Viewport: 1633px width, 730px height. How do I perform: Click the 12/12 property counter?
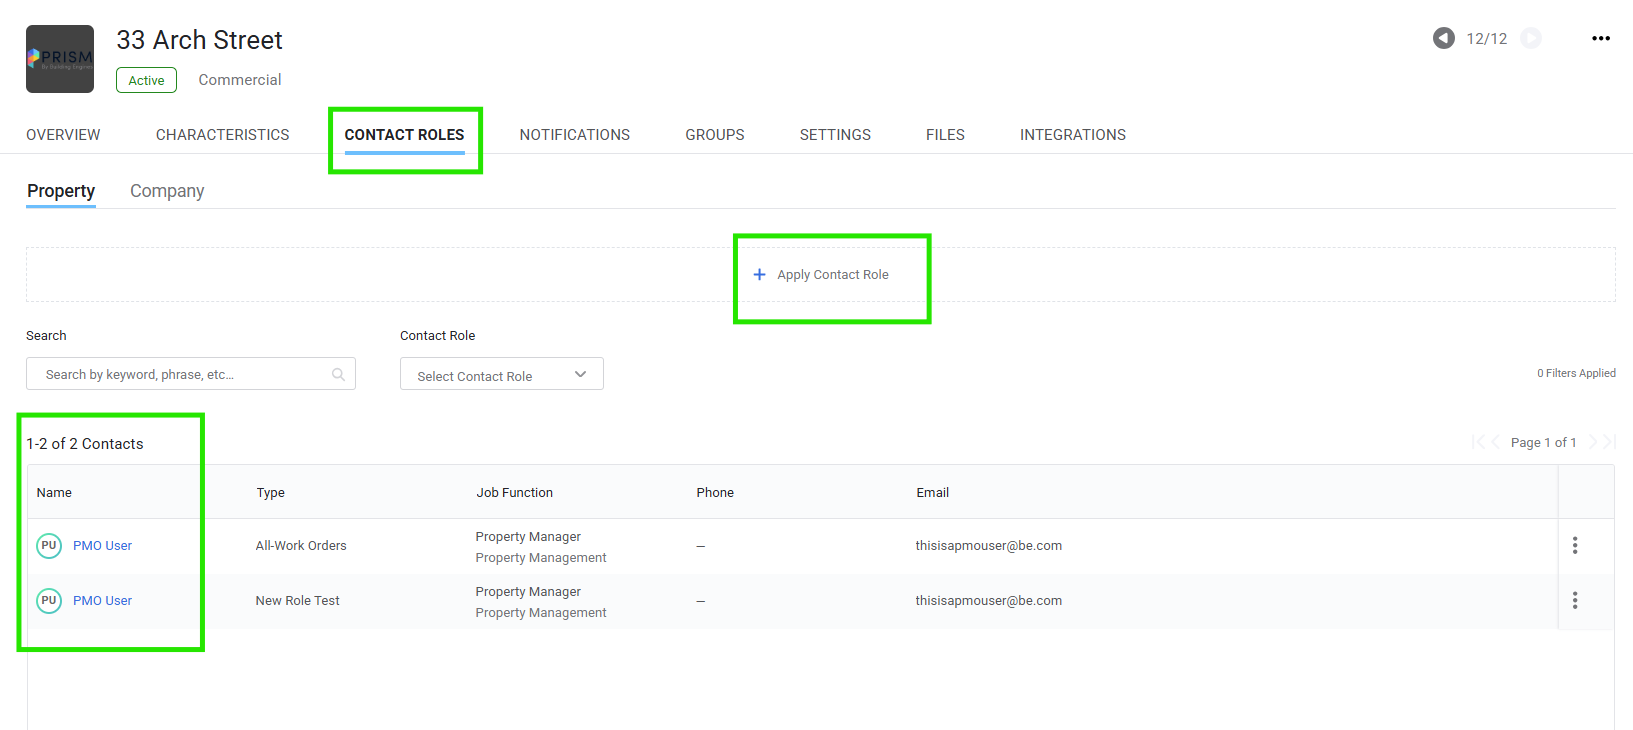[1487, 39]
